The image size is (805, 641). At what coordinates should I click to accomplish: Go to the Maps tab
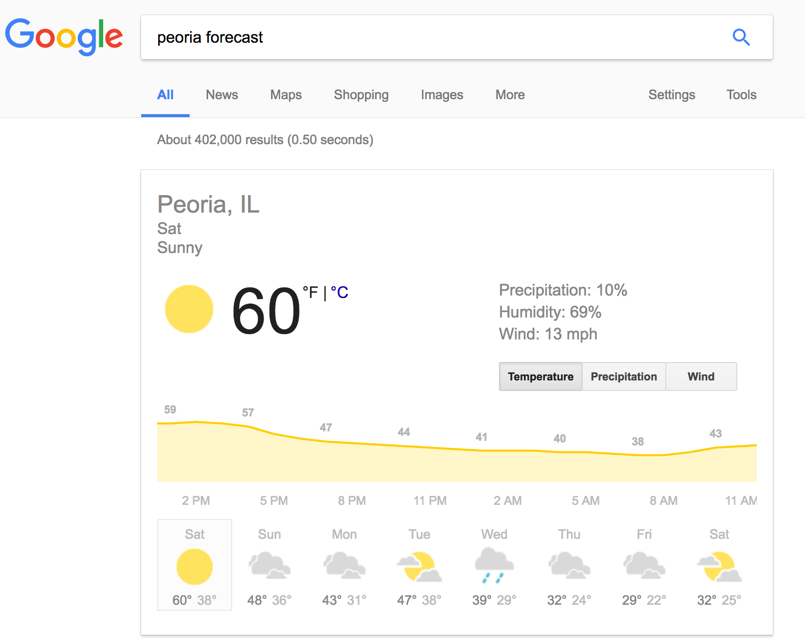[x=286, y=94]
